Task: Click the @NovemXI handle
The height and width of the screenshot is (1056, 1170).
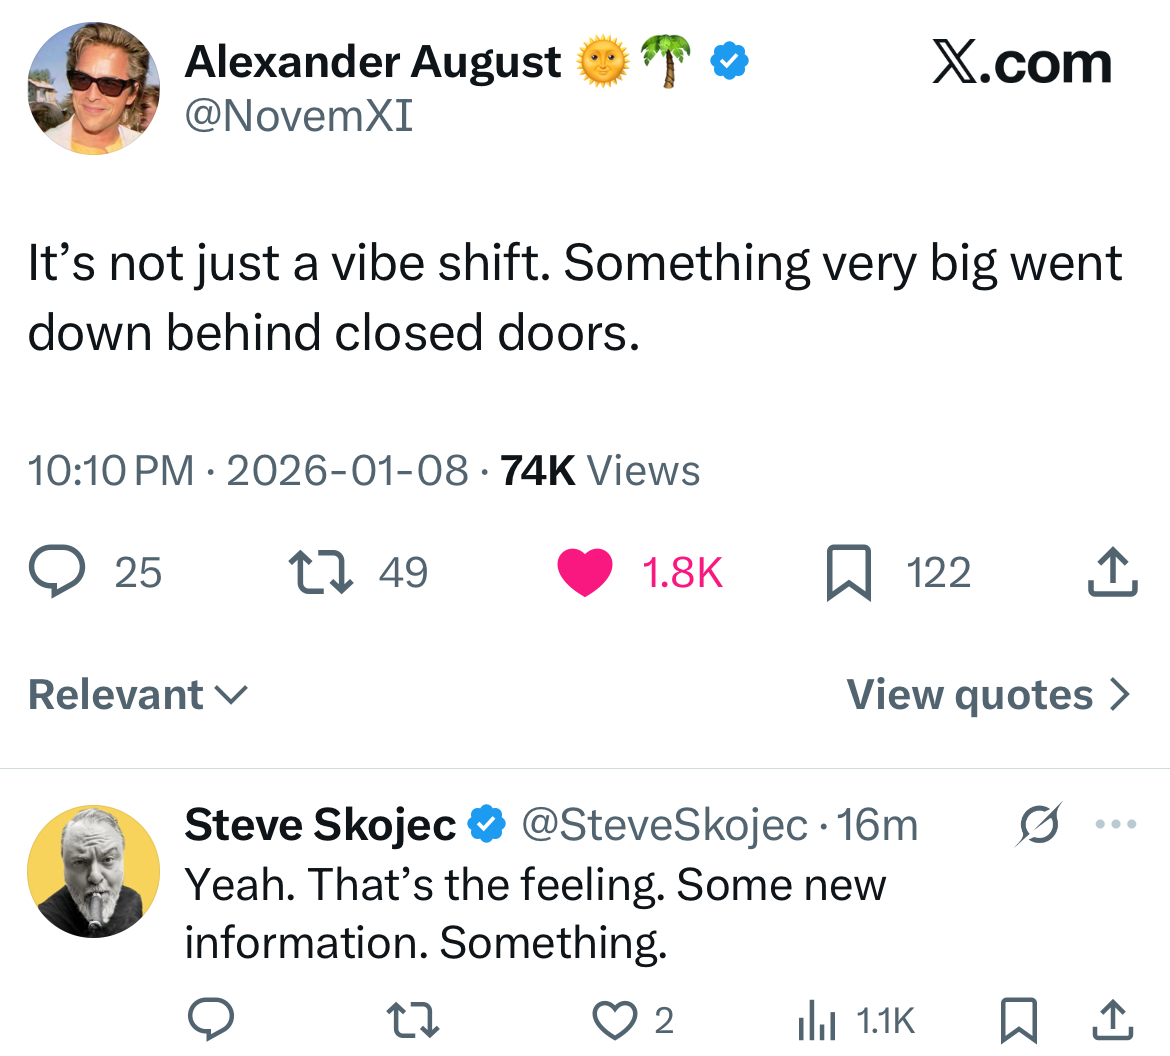Action: [x=298, y=116]
